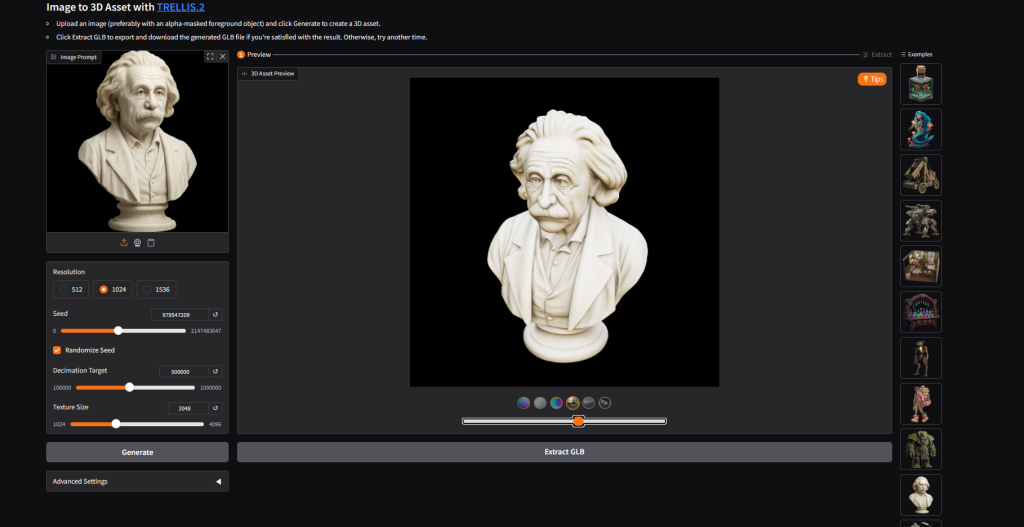Open the Image Prompt in fullscreen view
1024x527 pixels.
point(210,57)
